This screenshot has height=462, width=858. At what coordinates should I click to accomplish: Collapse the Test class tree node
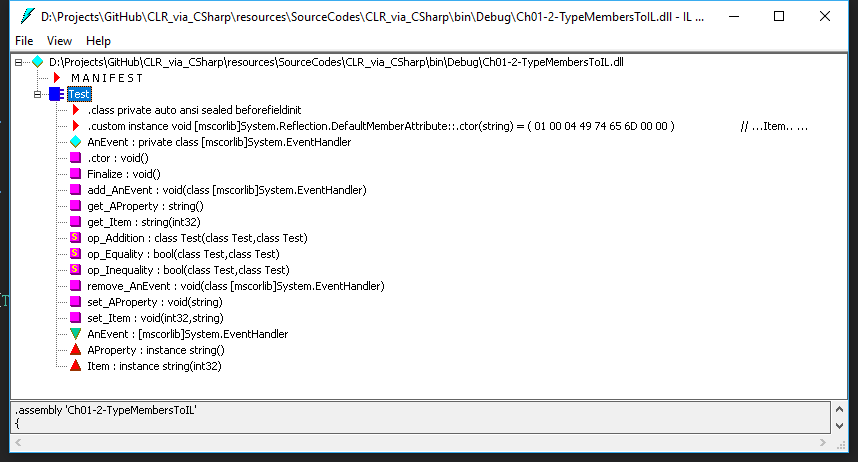coord(38,94)
